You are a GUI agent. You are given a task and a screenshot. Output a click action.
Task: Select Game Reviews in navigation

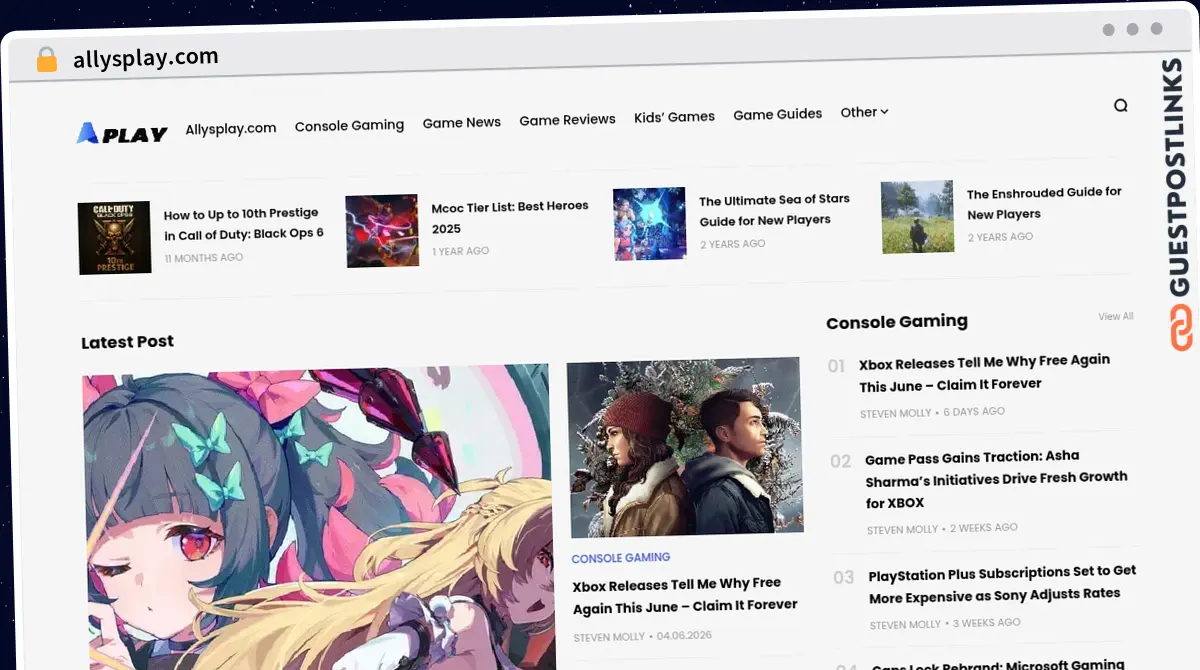[x=567, y=119]
